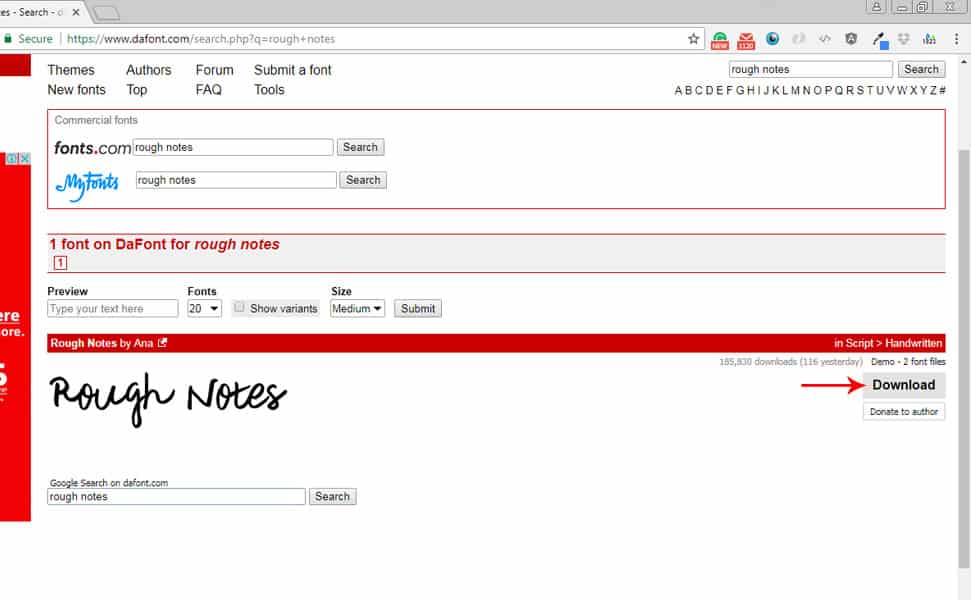Click the fonts.com logo
The height and width of the screenshot is (600, 971).
(x=92, y=148)
